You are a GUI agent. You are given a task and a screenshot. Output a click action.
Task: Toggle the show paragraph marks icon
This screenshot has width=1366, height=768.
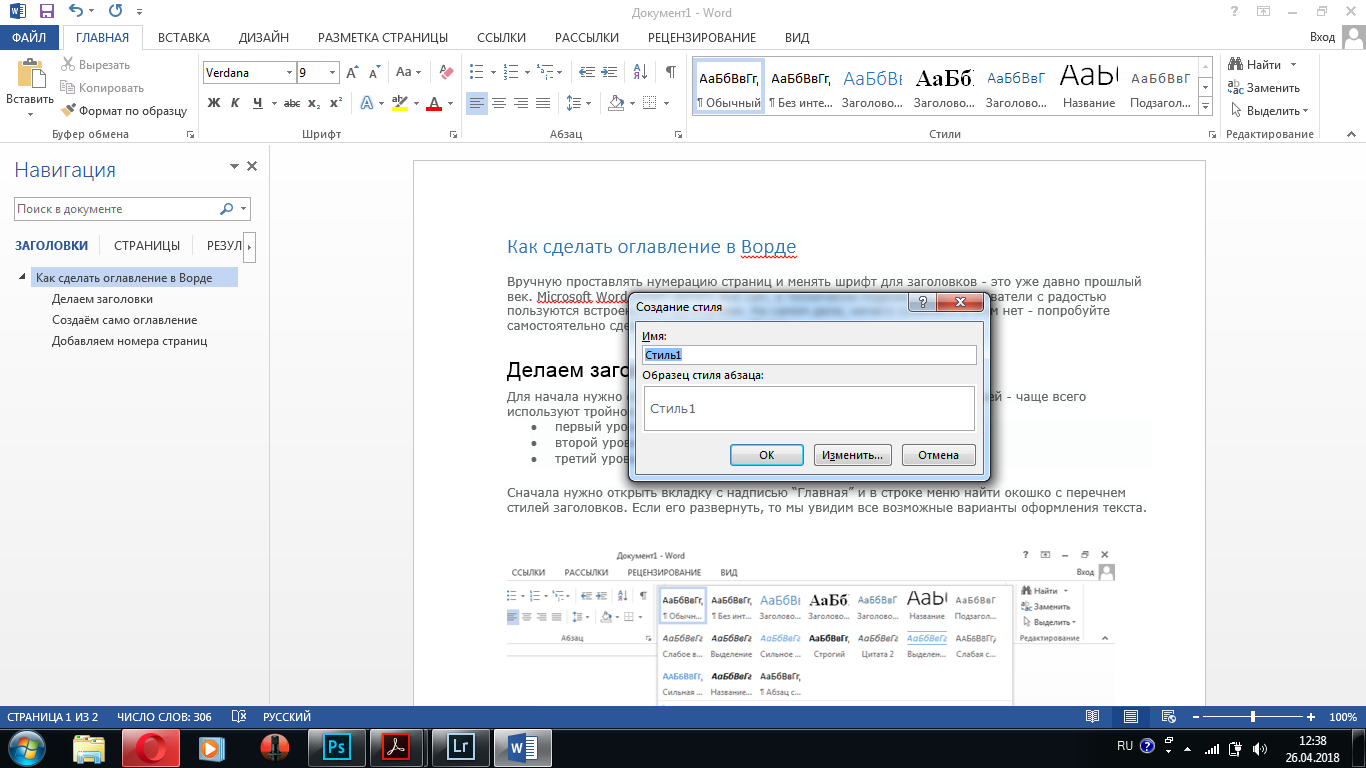tap(670, 72)
